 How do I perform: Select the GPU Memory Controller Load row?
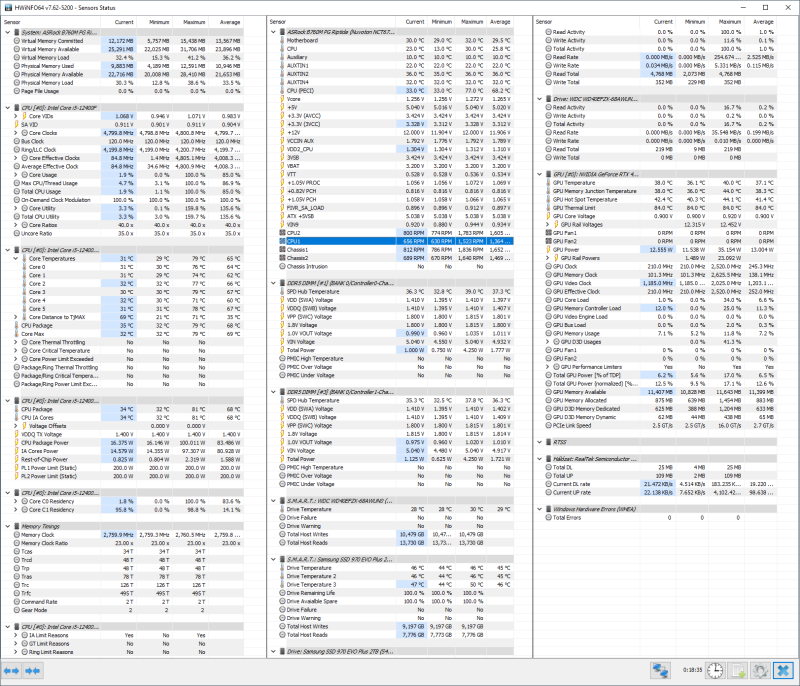(660, 308)
